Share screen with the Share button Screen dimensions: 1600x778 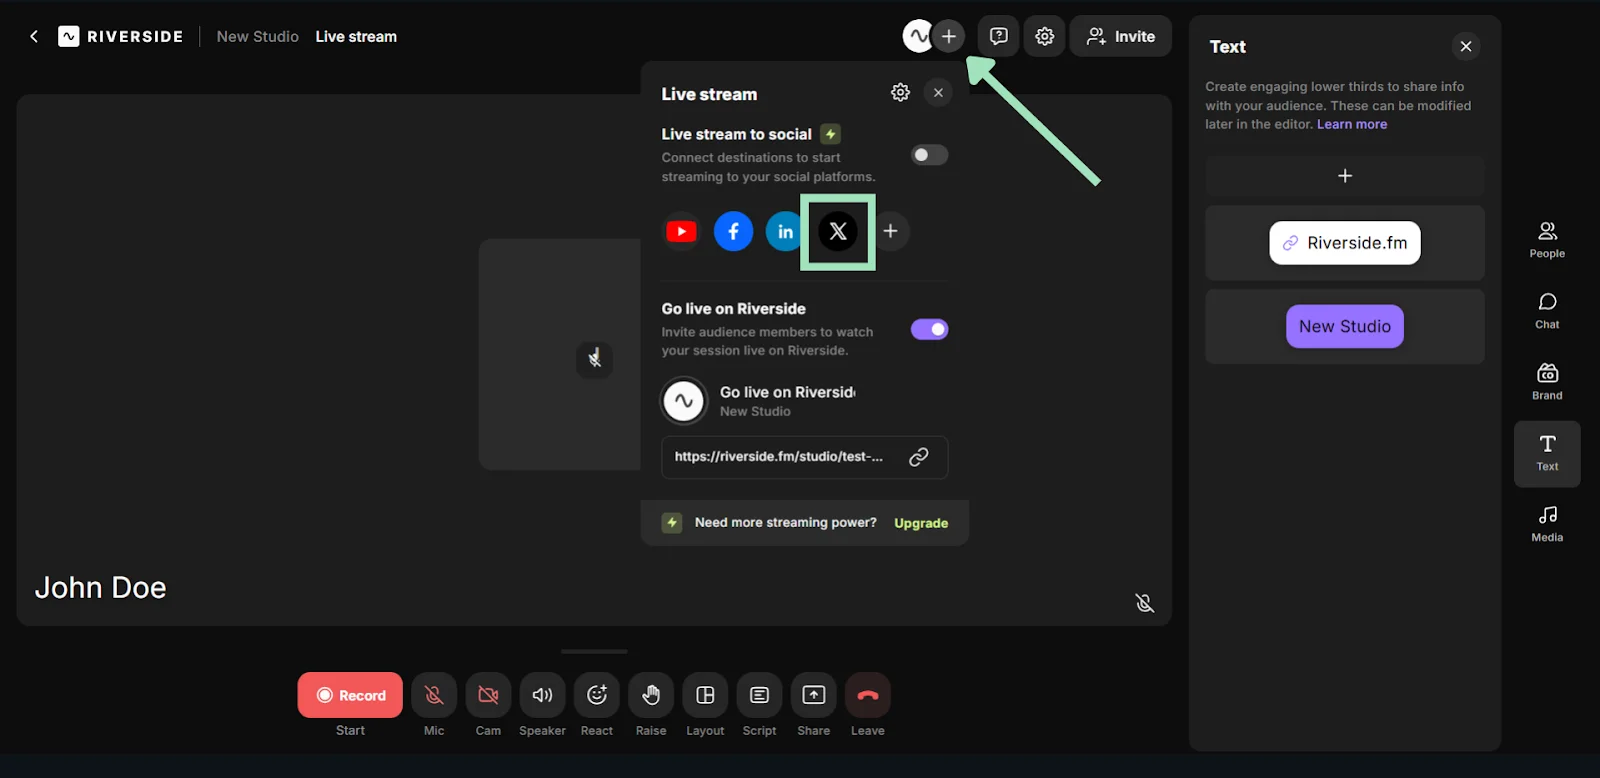[814, 695]
